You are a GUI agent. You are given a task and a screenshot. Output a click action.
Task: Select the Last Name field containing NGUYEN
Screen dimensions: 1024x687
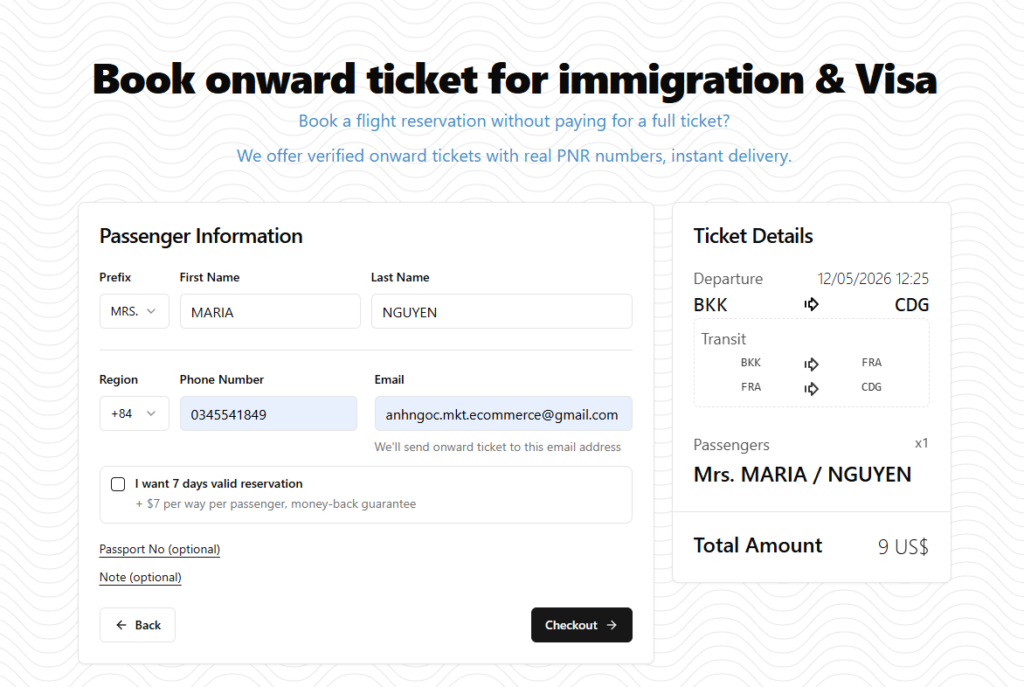502,311
